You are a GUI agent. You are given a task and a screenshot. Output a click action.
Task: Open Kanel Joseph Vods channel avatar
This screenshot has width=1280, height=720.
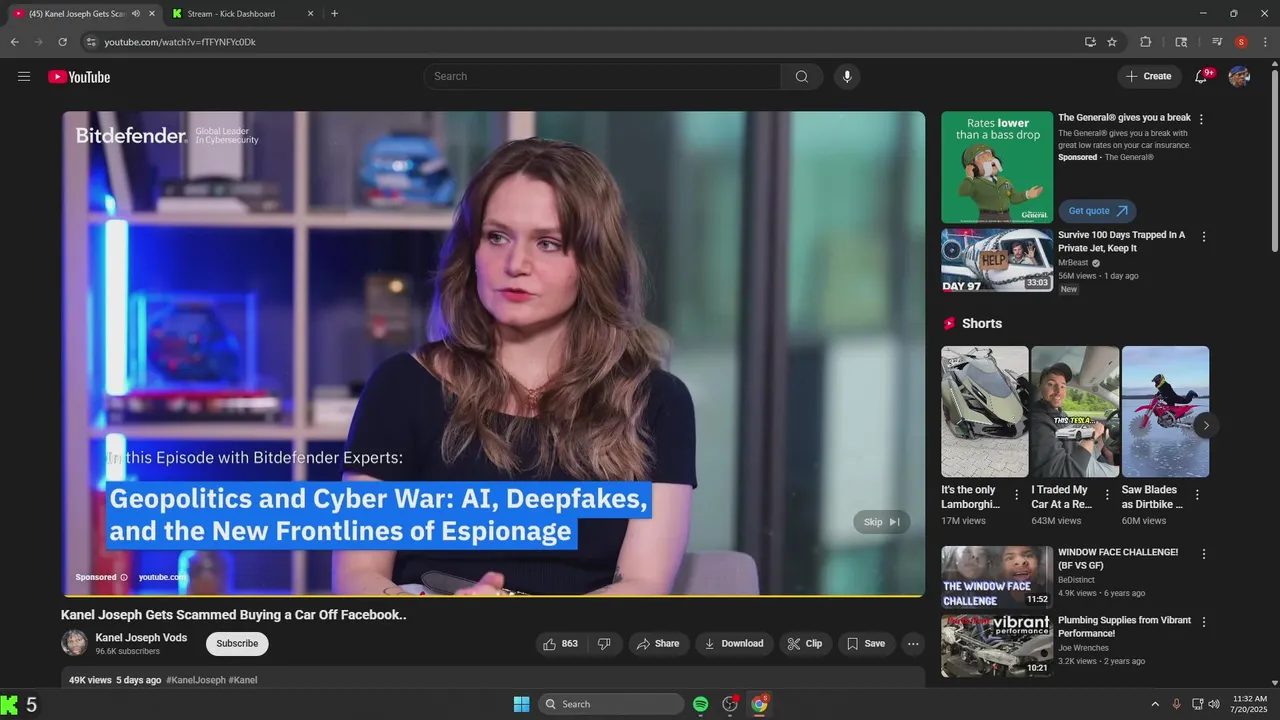74,643
